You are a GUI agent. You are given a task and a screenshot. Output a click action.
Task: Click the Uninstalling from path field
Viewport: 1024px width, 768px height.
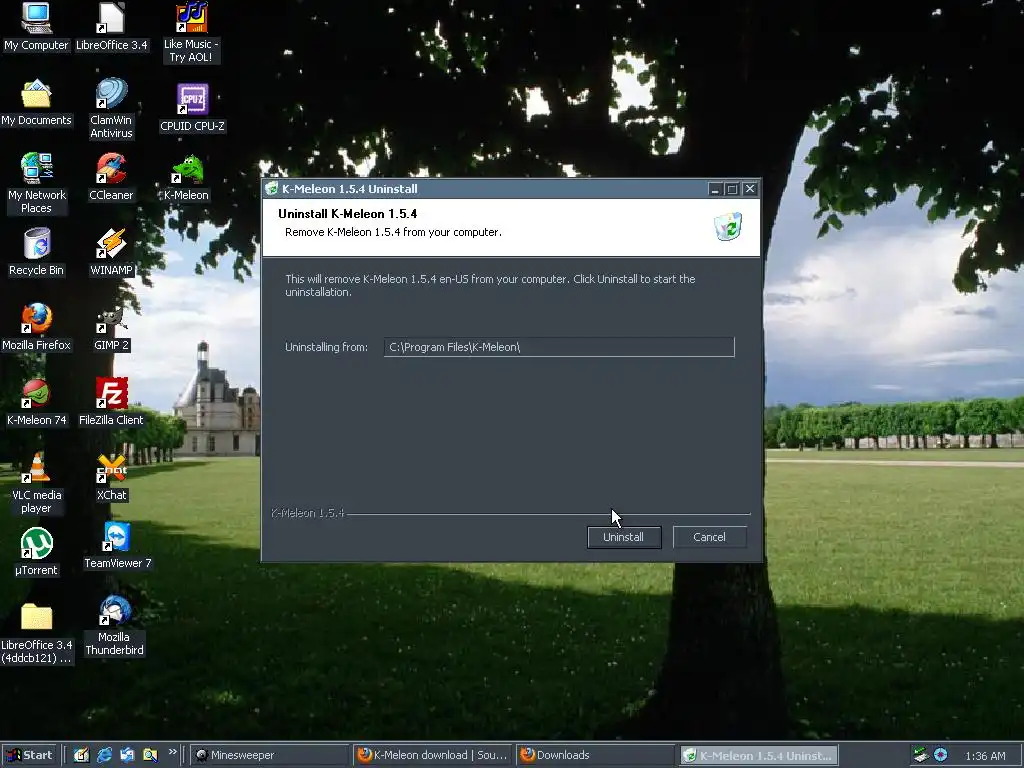pyautogui.click(x=559, y=347)
